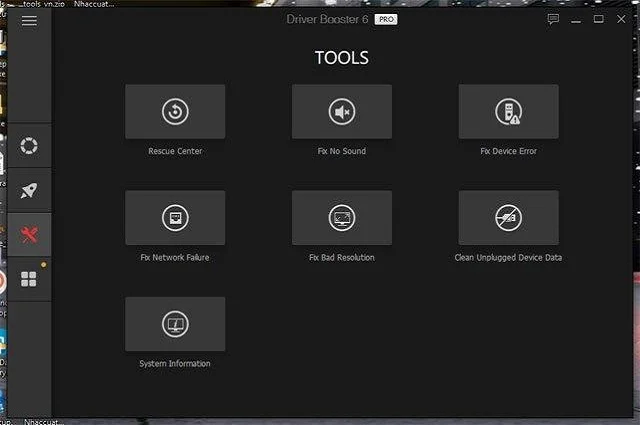Click the Fix Bad Resolution label
640x425 pixels.
342,258
